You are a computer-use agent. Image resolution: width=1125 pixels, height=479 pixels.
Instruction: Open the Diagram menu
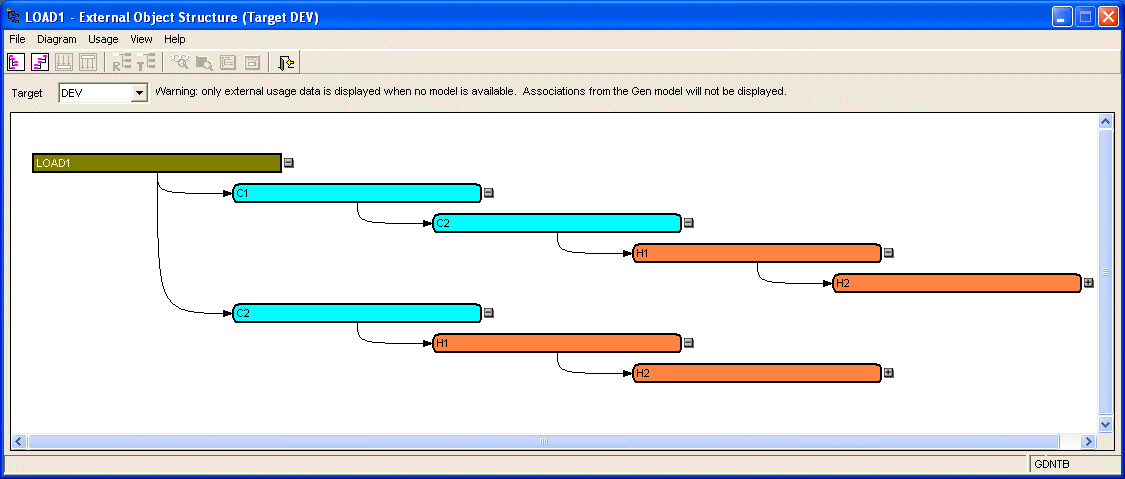point(57,39)
